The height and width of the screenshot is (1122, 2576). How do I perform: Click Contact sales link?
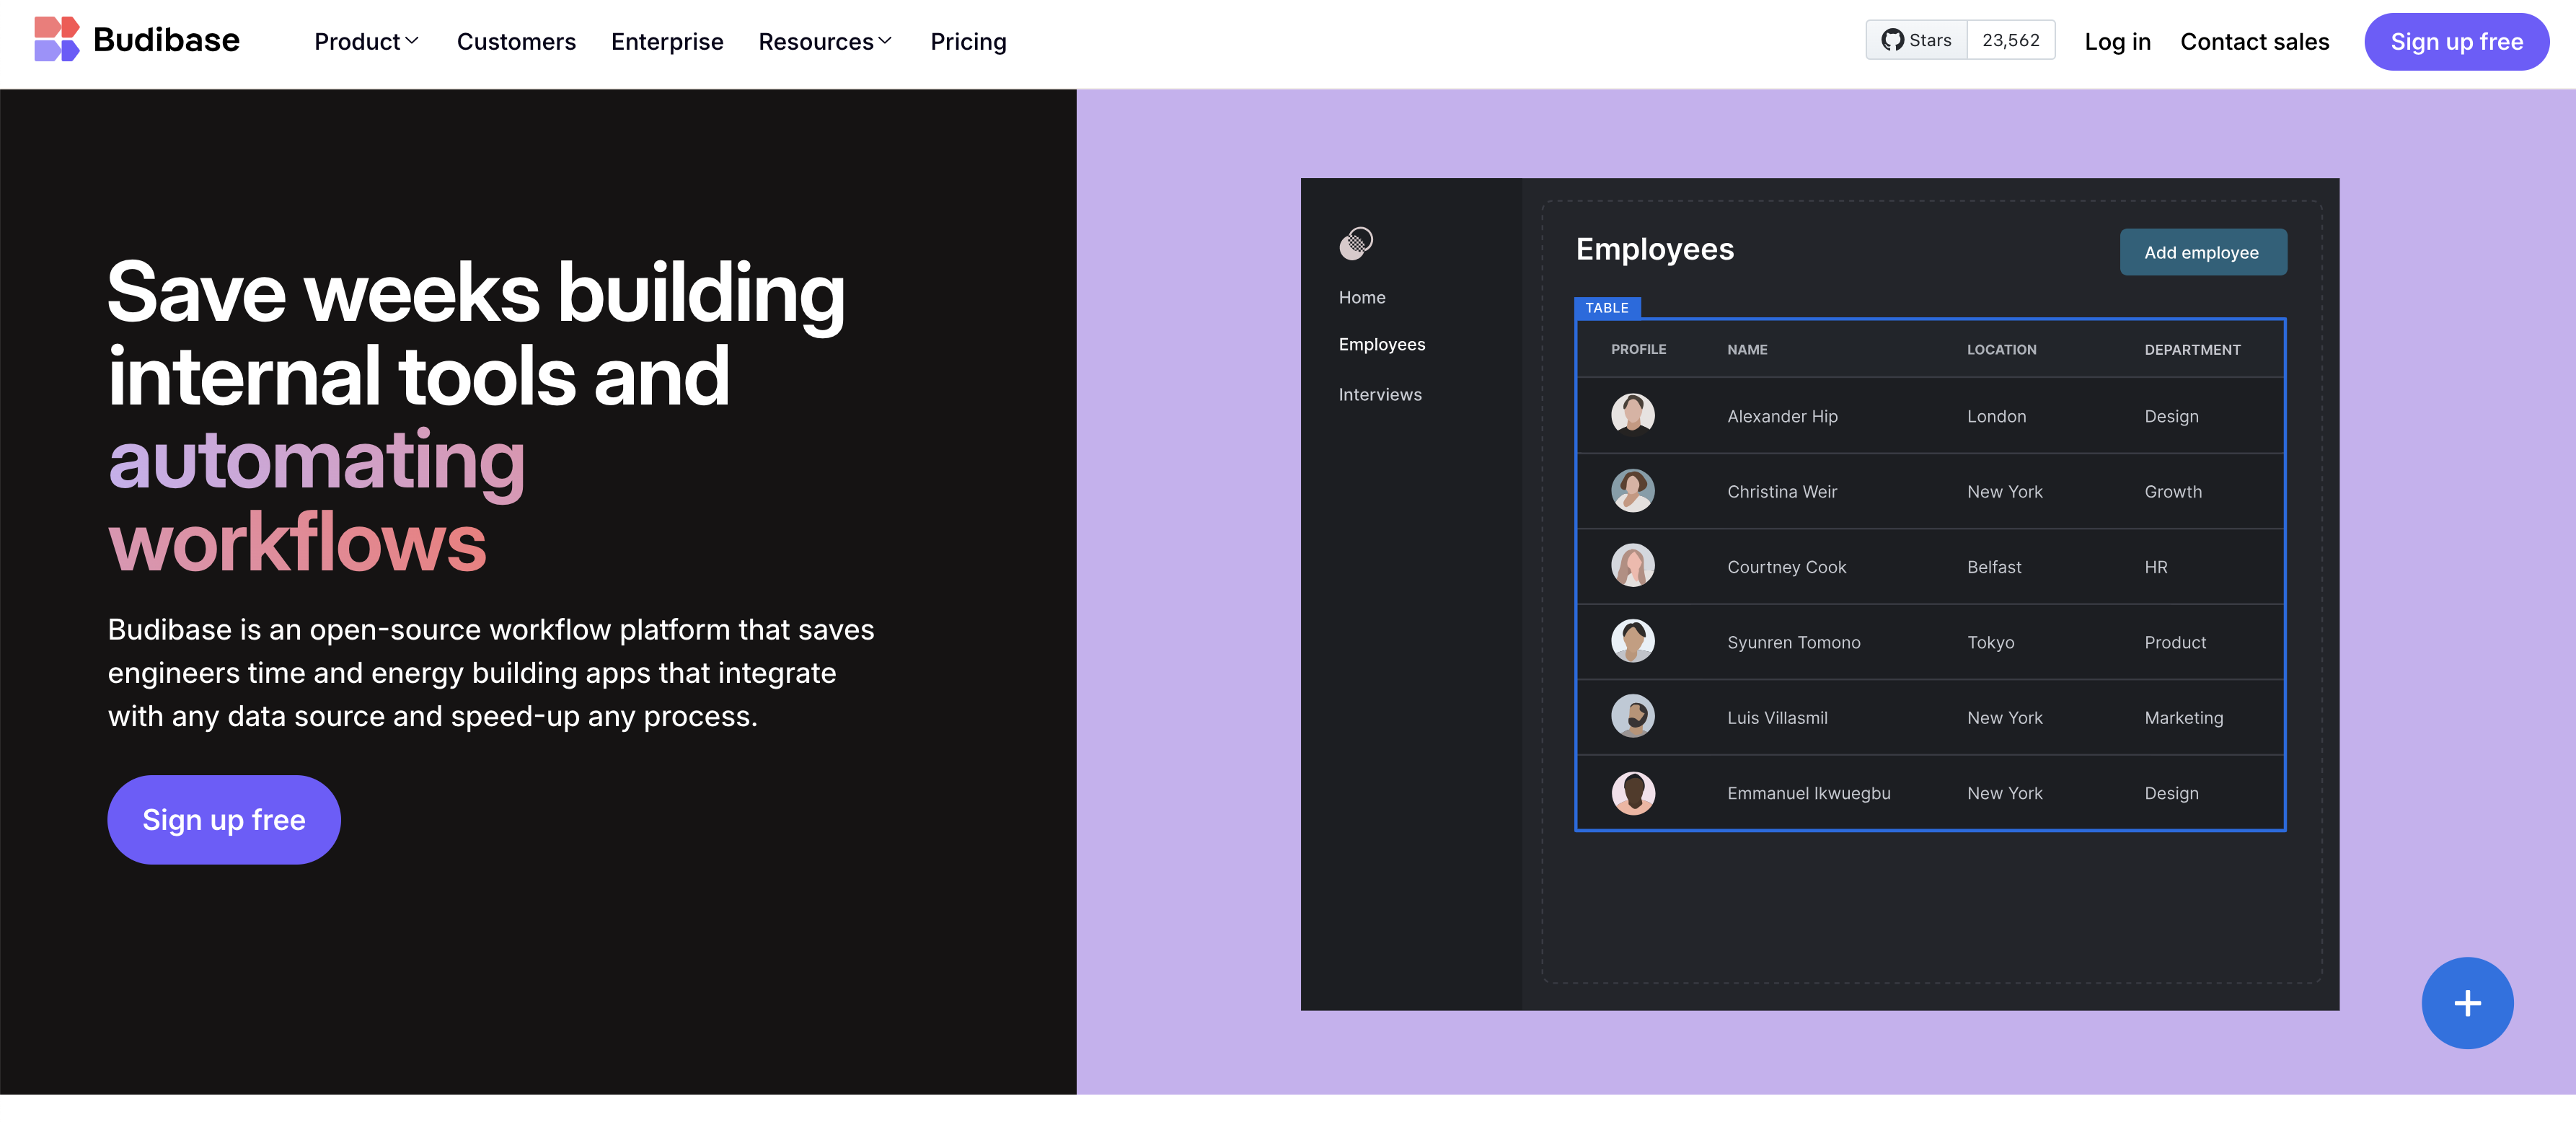pyautogui.click(x=2254, y=42)
